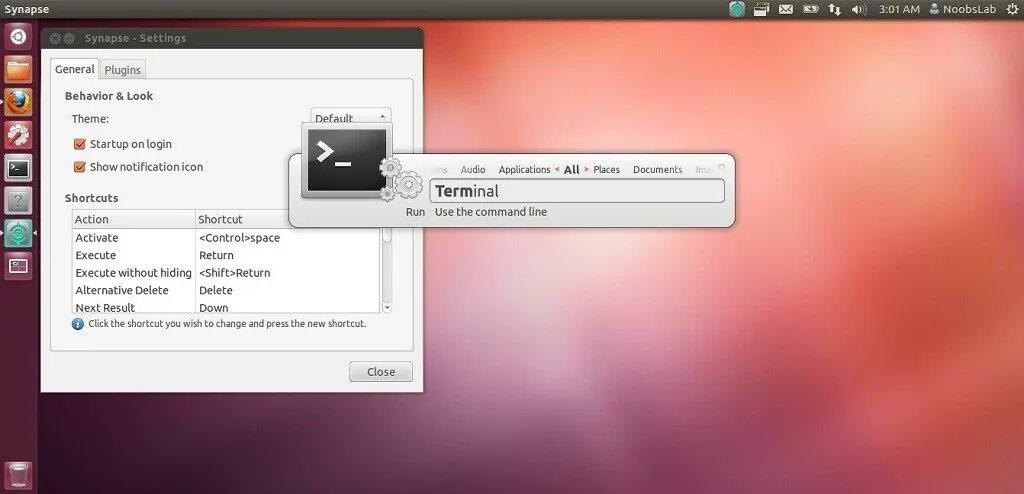The image size is (1024, 494).
Task: Click the large Terminal icon in Synapse
Action: pos(346,160)
